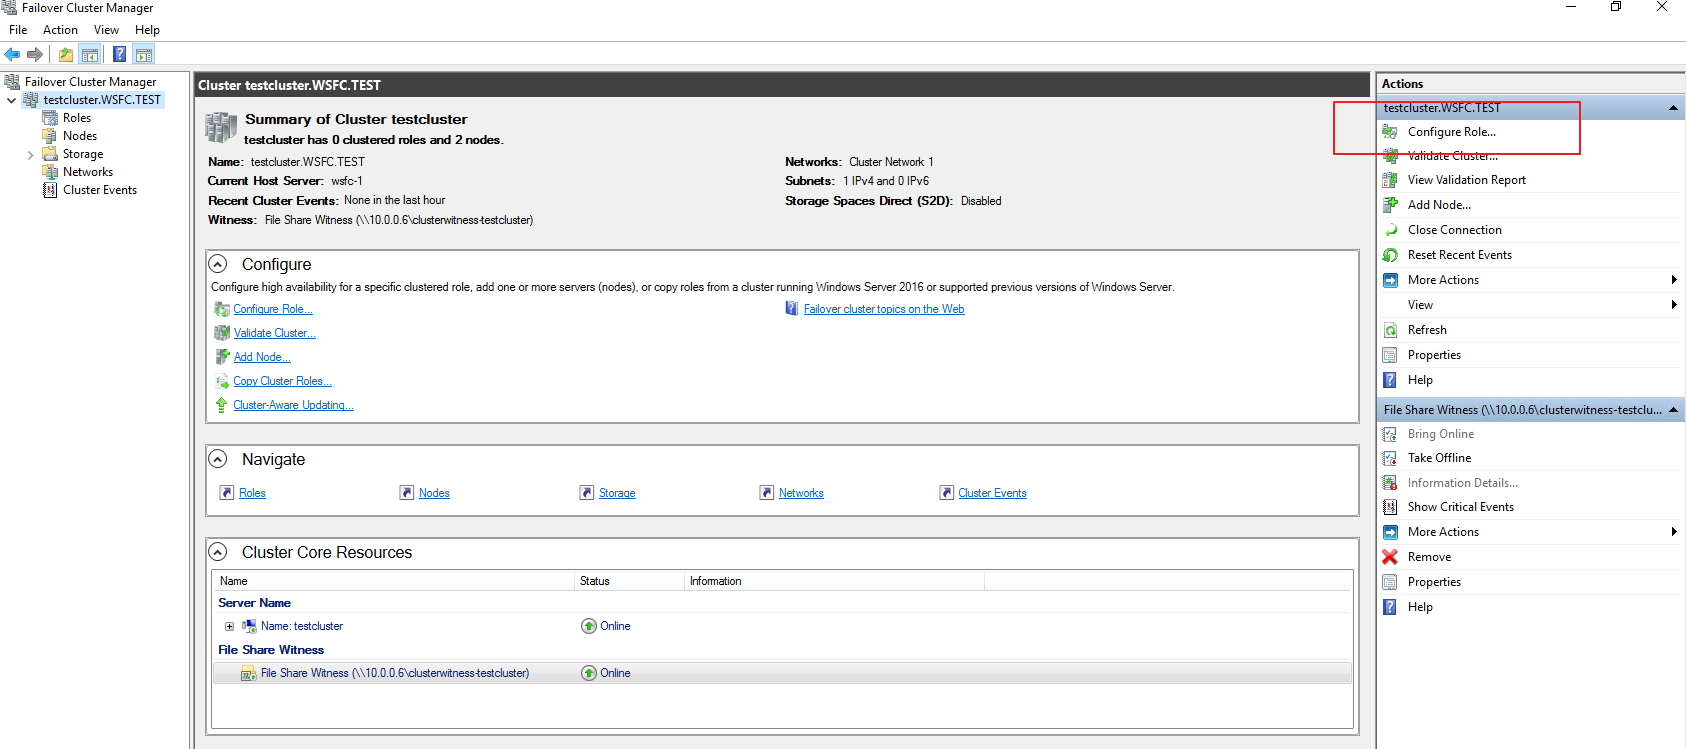The height and width of the screenshot is (749, 1686).
Task: Click the Refresh icon in Actions pane
Action: (x=1390, y=330)
